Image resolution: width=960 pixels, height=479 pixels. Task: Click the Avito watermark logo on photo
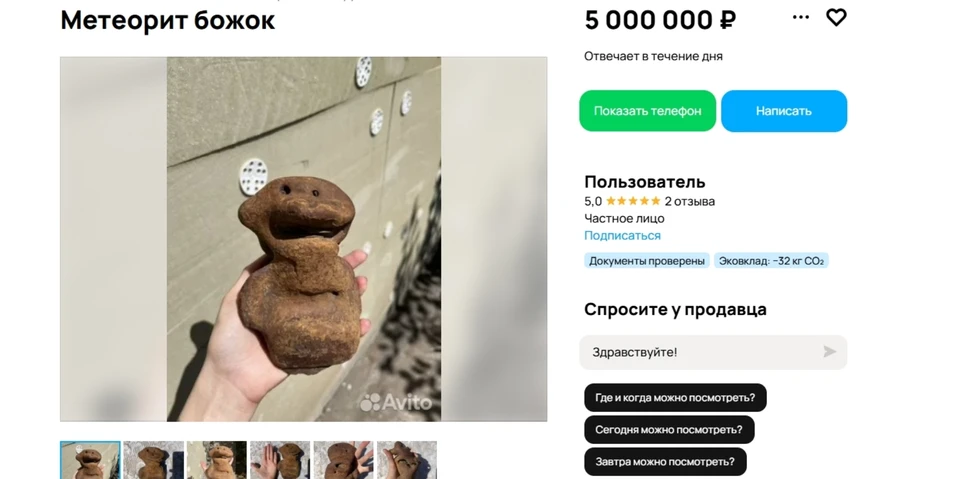point(396,402)
